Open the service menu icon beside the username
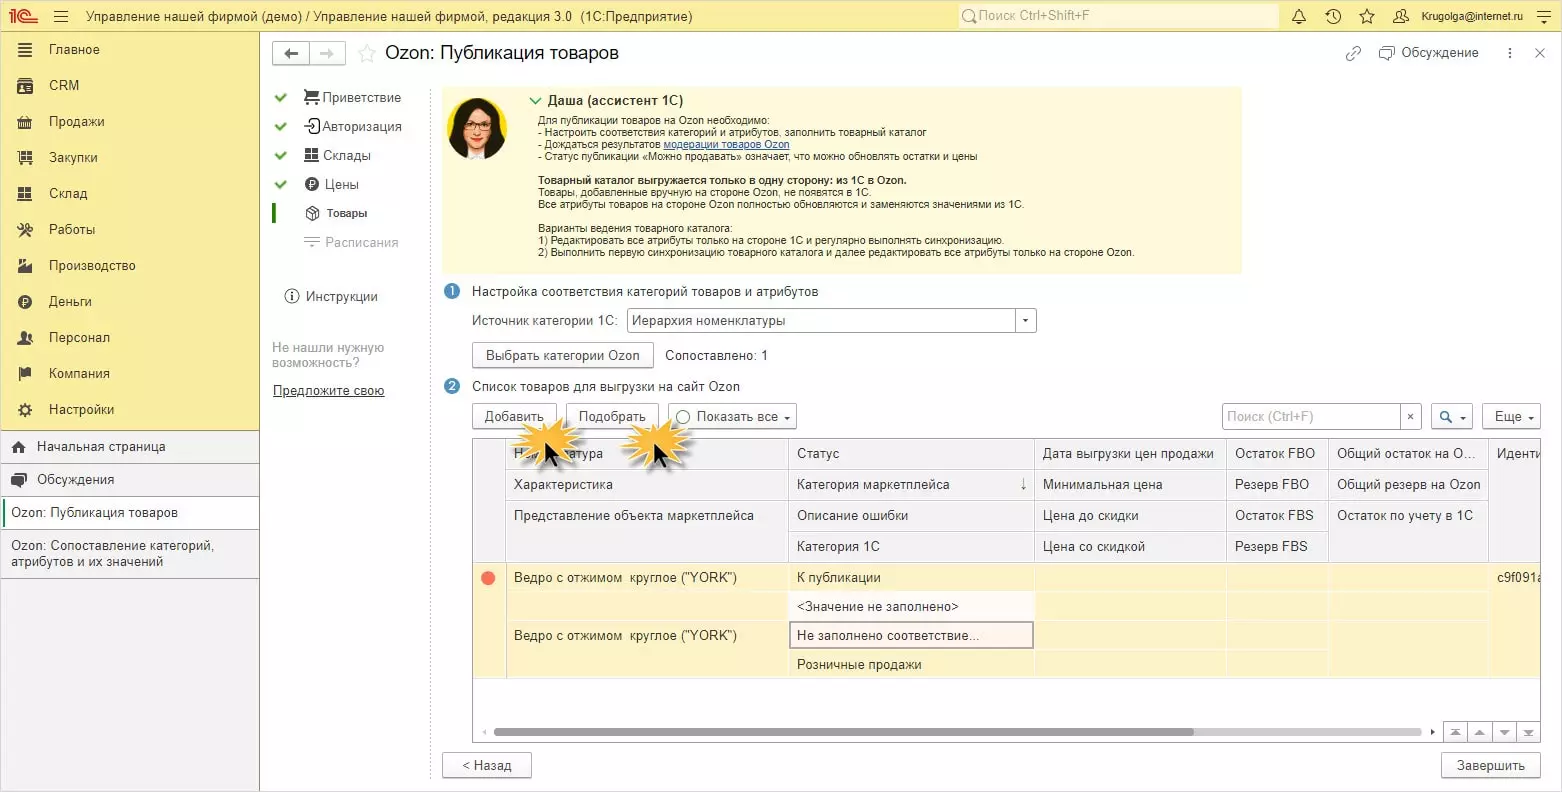This screenshot has width=1562, height=792. 1543,16
